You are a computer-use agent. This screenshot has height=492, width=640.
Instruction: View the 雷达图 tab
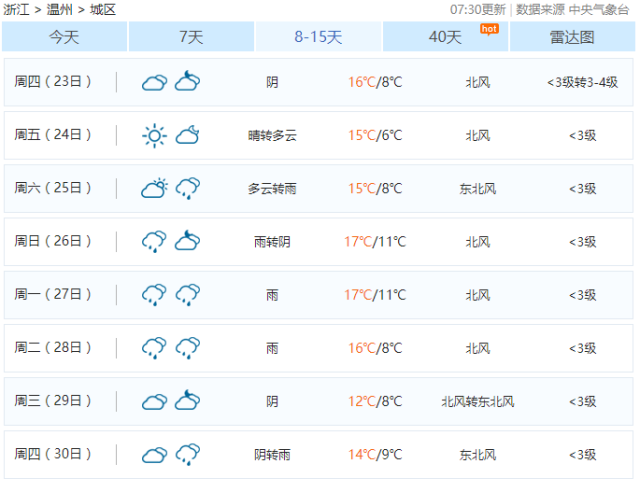pyautogui.click(x=572, y=37)
